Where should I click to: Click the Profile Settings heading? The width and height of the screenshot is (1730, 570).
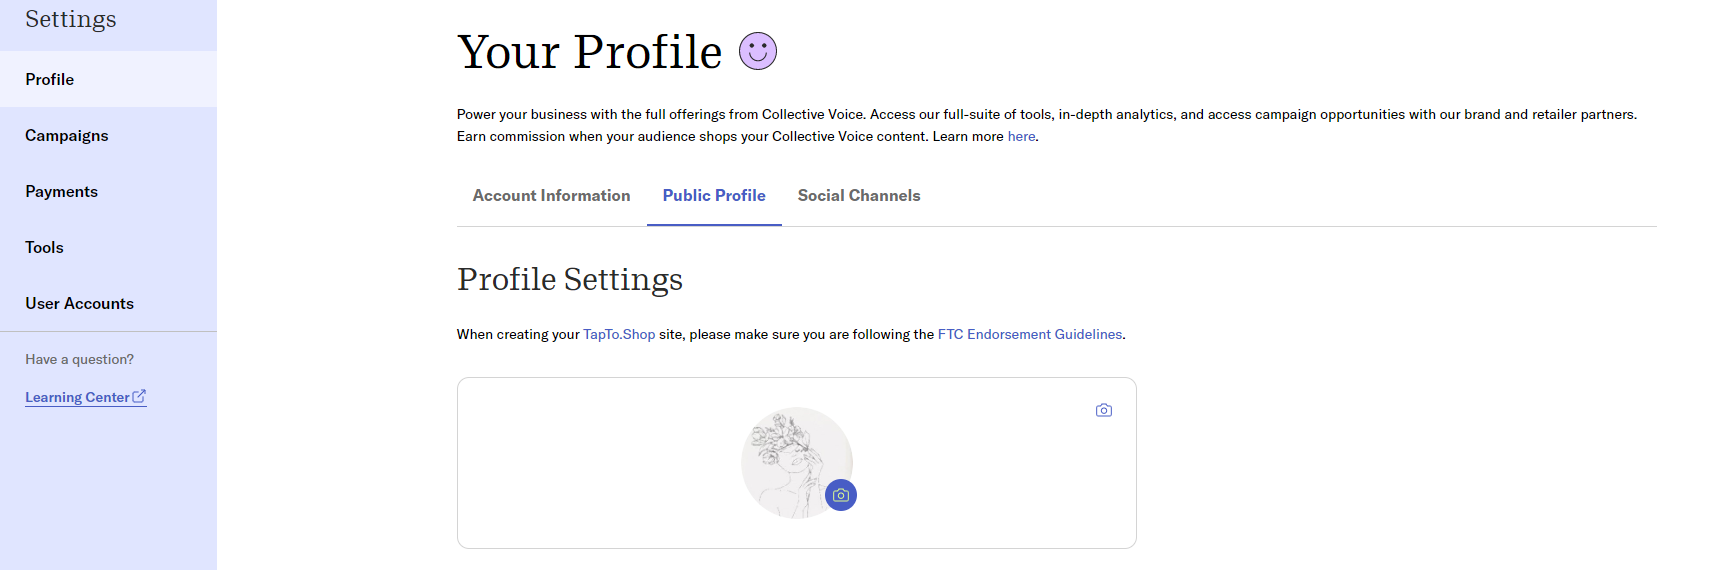[570, 279]
